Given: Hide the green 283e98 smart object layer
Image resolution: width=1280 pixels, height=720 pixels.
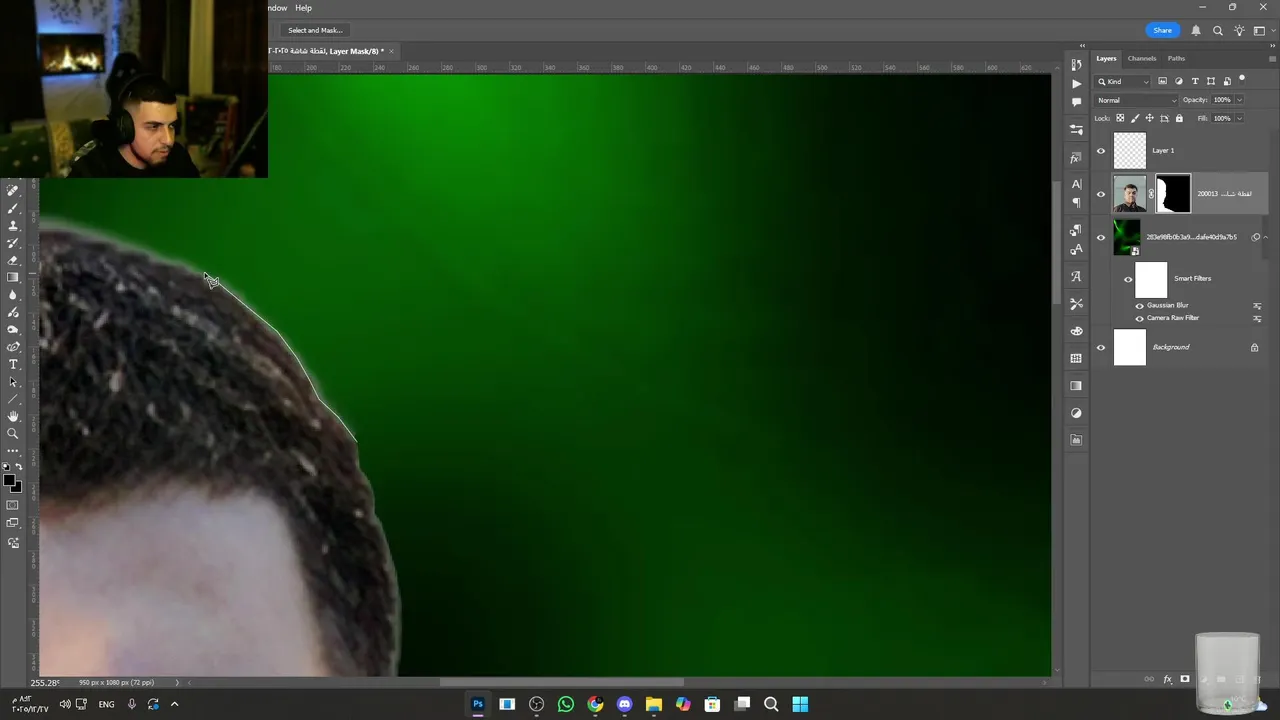Looking at the screenshot, I should click(1101, 237).
